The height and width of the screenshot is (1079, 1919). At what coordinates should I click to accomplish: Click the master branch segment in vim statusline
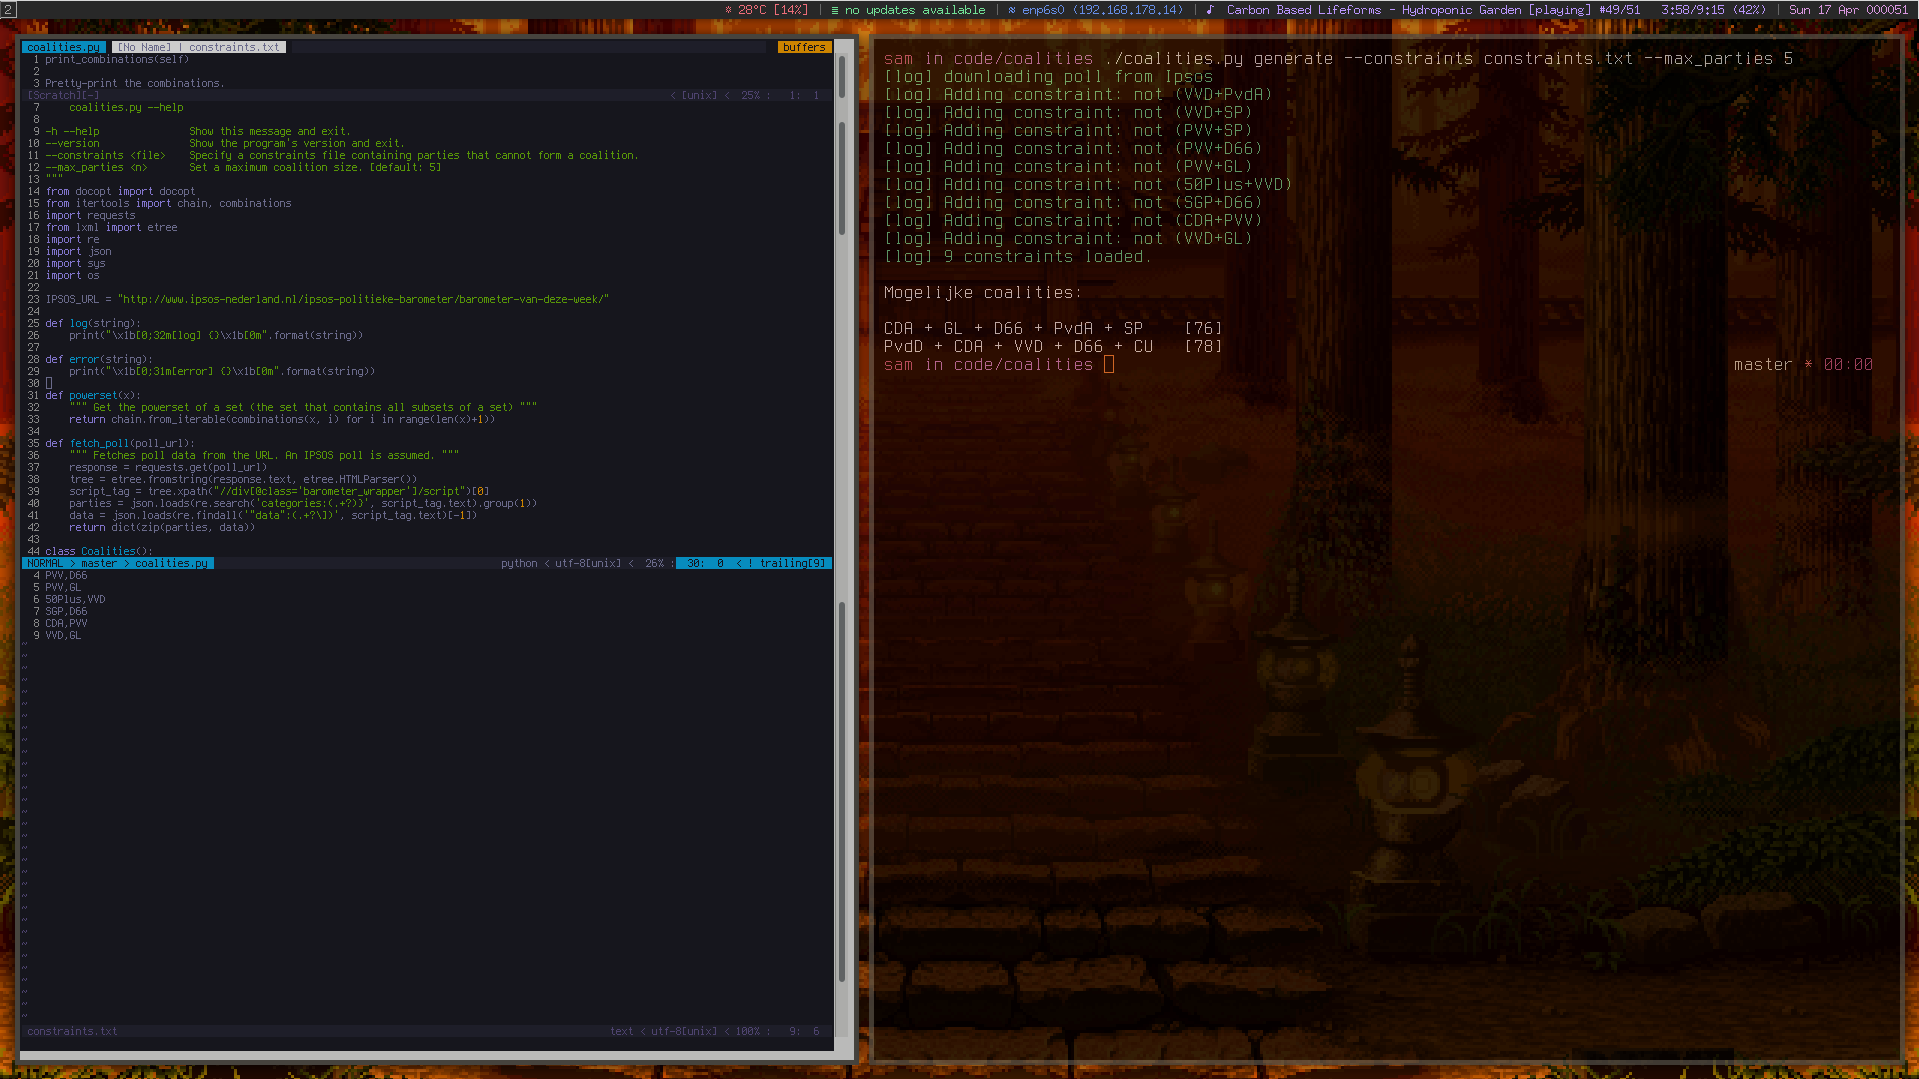(x=98, y=564)
